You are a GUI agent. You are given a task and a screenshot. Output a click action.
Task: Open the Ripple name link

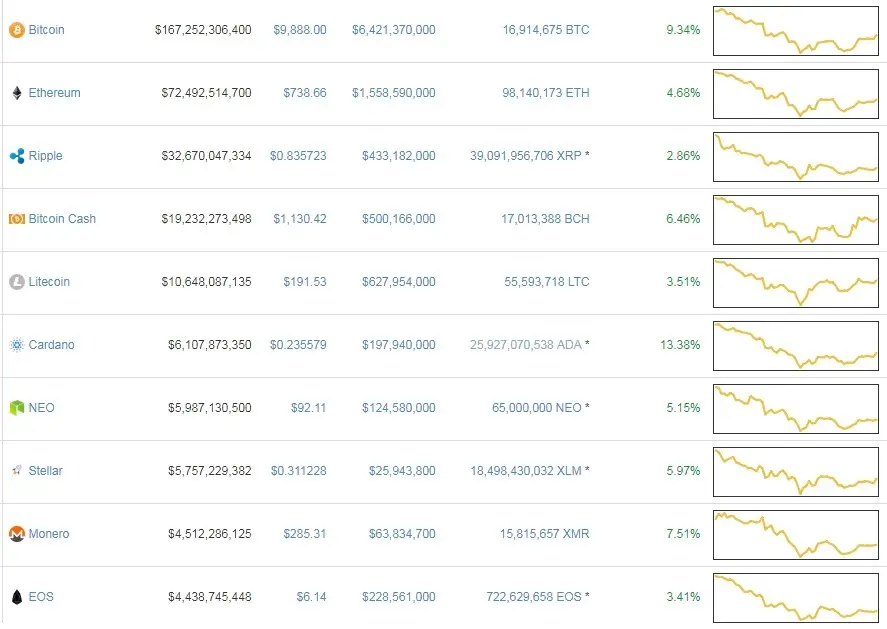click(x=45, y=156)
